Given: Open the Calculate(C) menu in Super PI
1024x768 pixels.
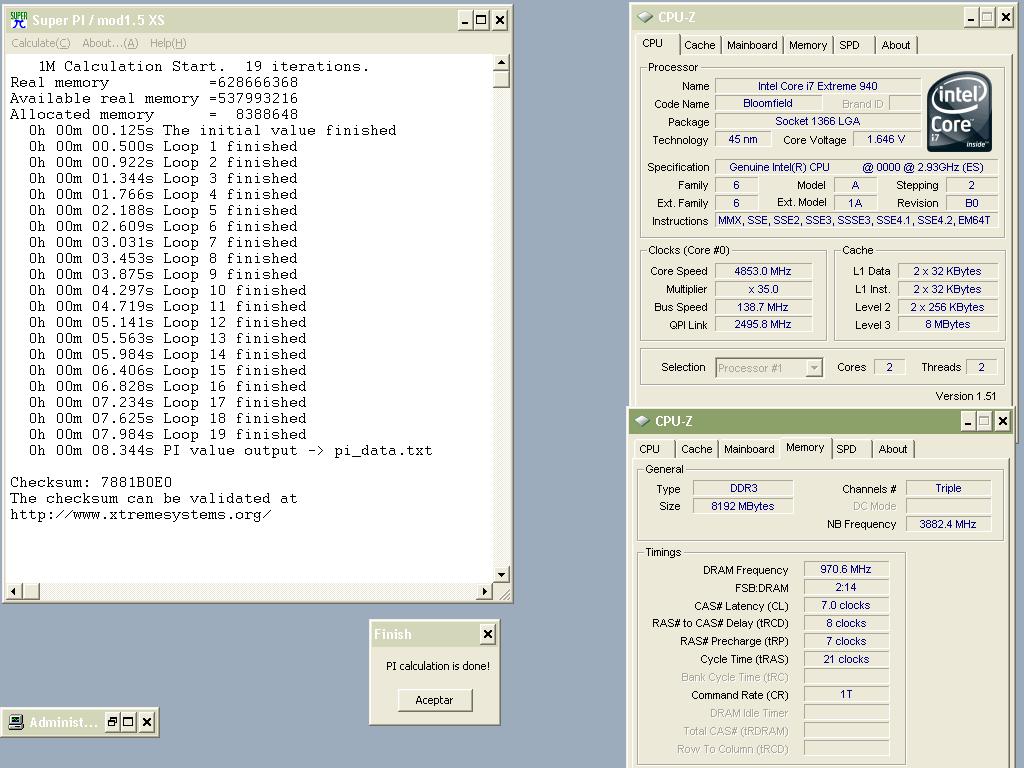Looking at the screenshot, I should (40, 43).
